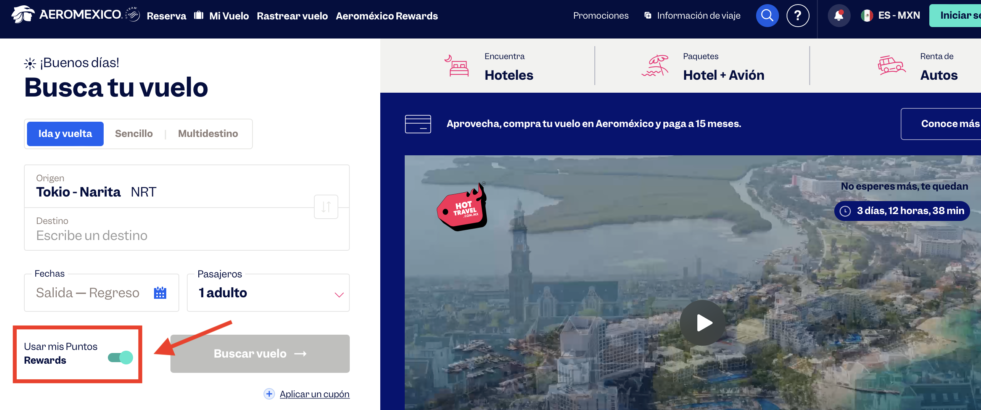Play the promotional video
The height and width of the screenshot is (410, 981).
(703, 322)
